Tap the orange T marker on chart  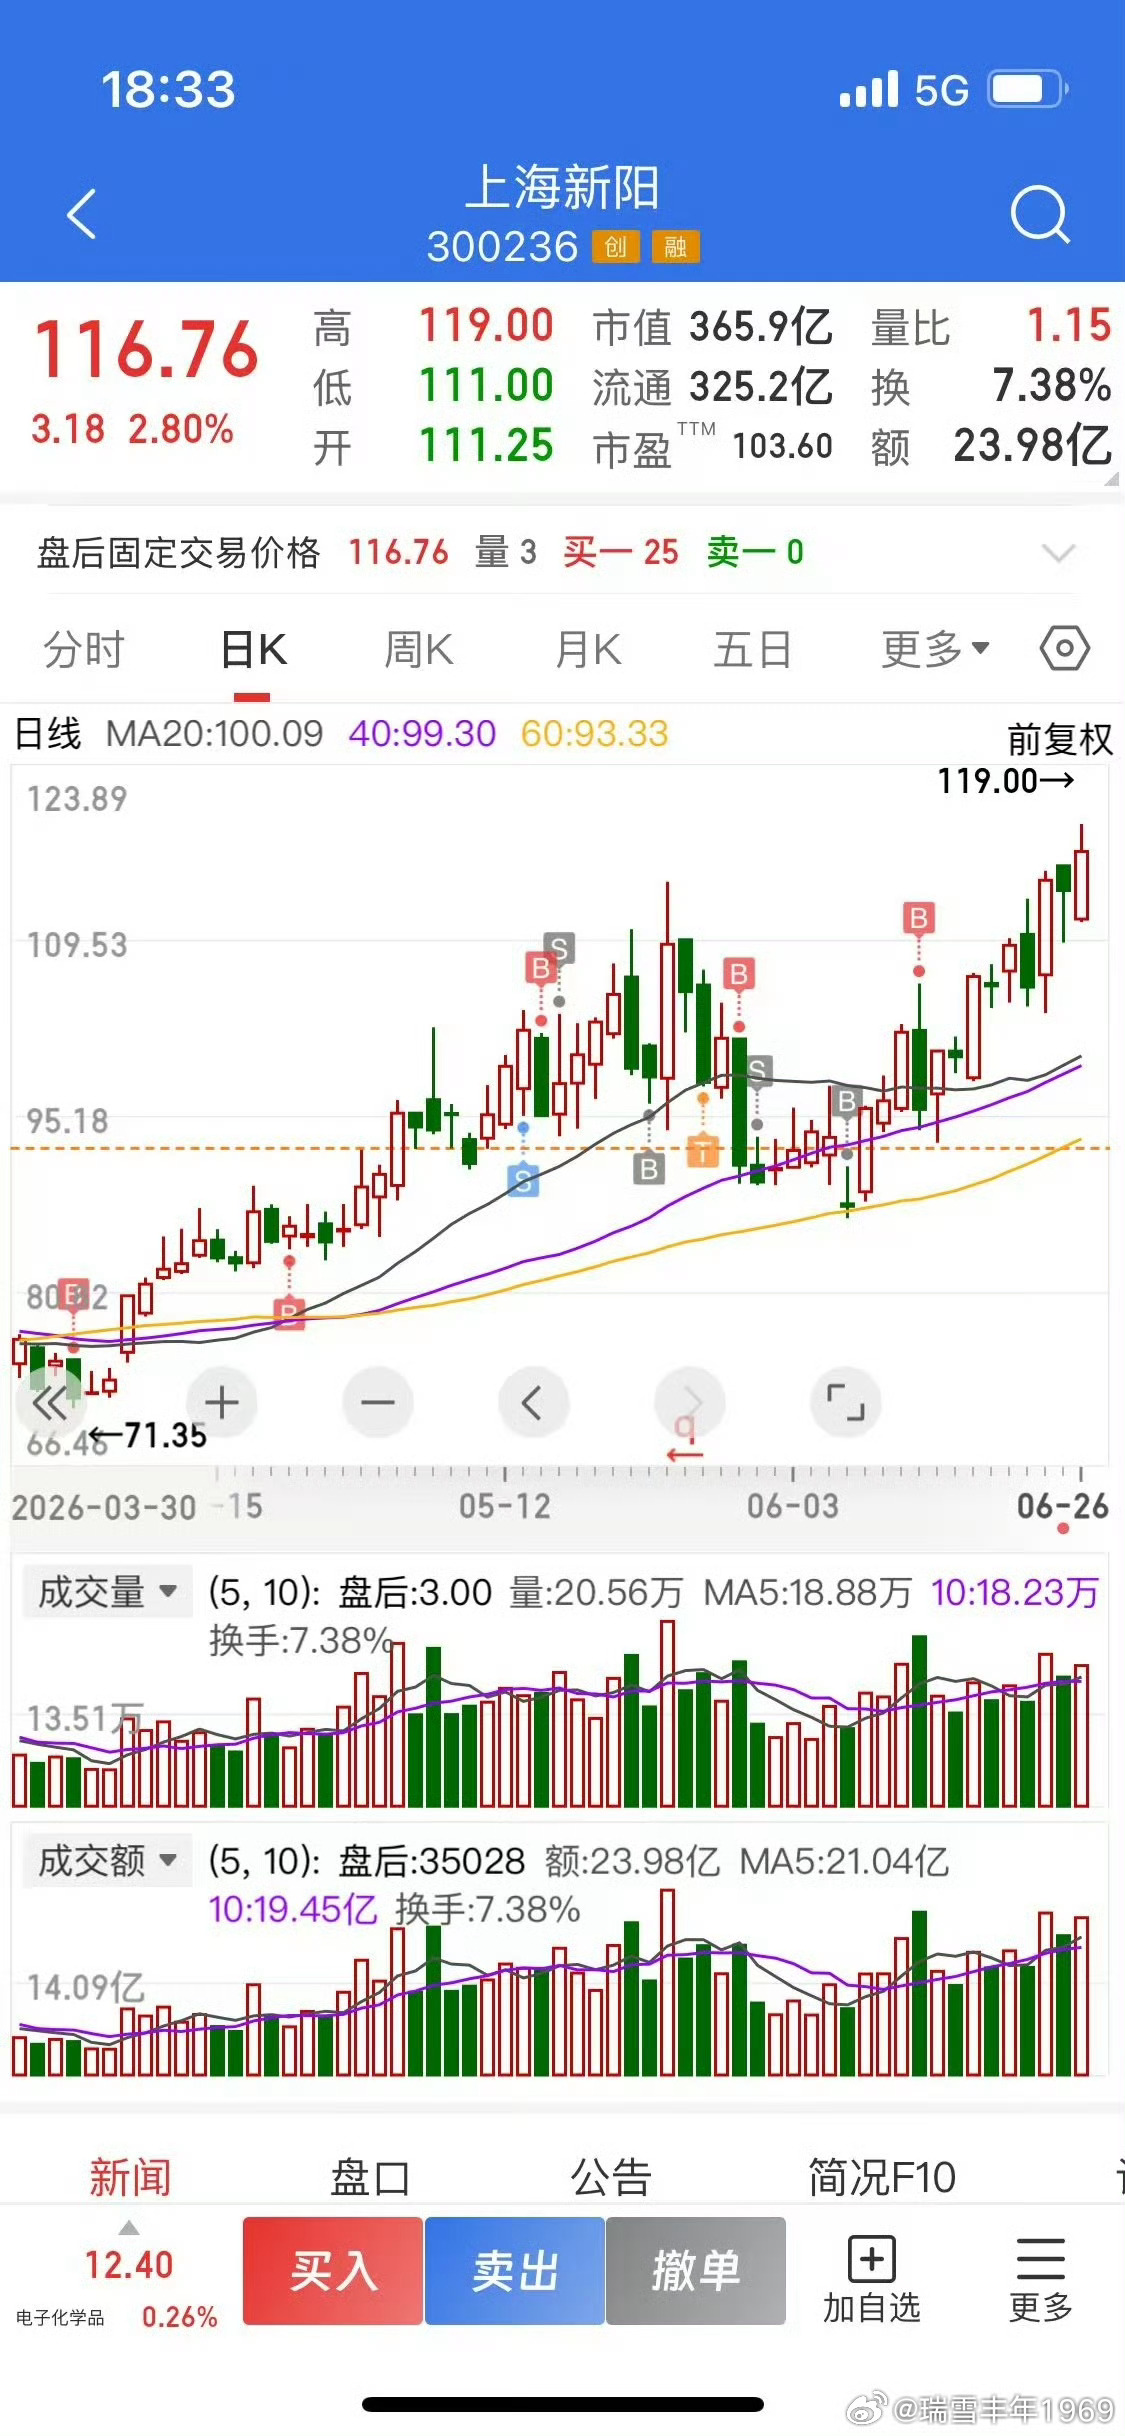click(703, 1151)
